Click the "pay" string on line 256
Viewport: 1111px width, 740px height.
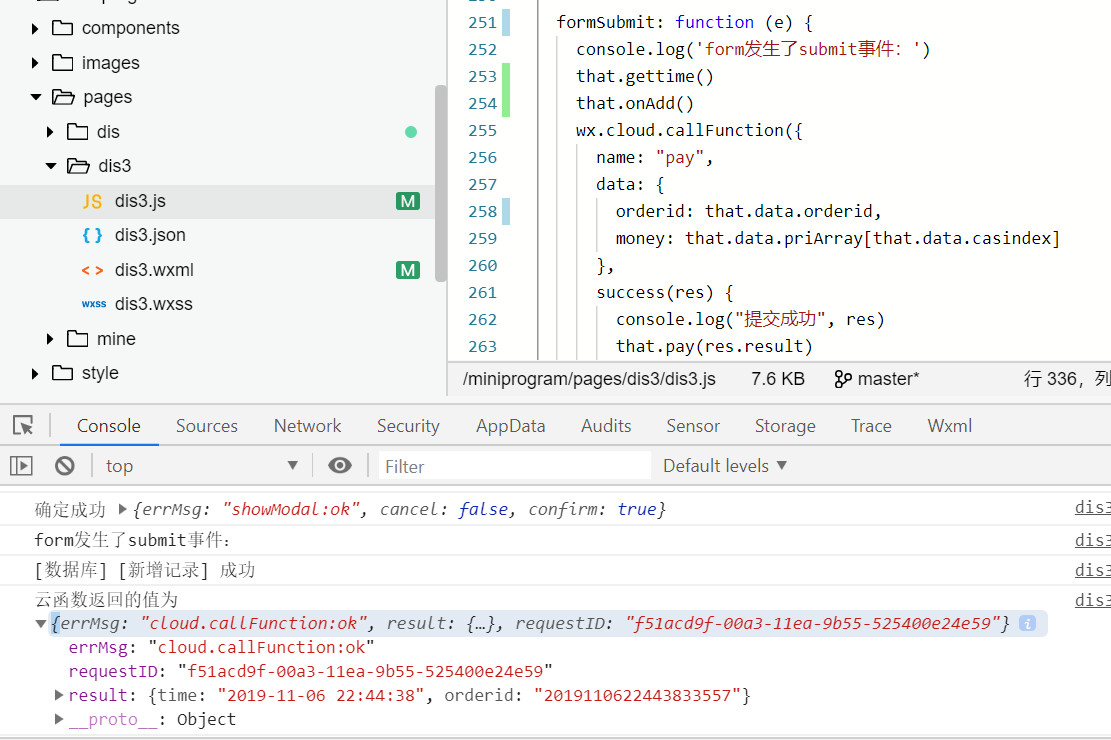680,157
